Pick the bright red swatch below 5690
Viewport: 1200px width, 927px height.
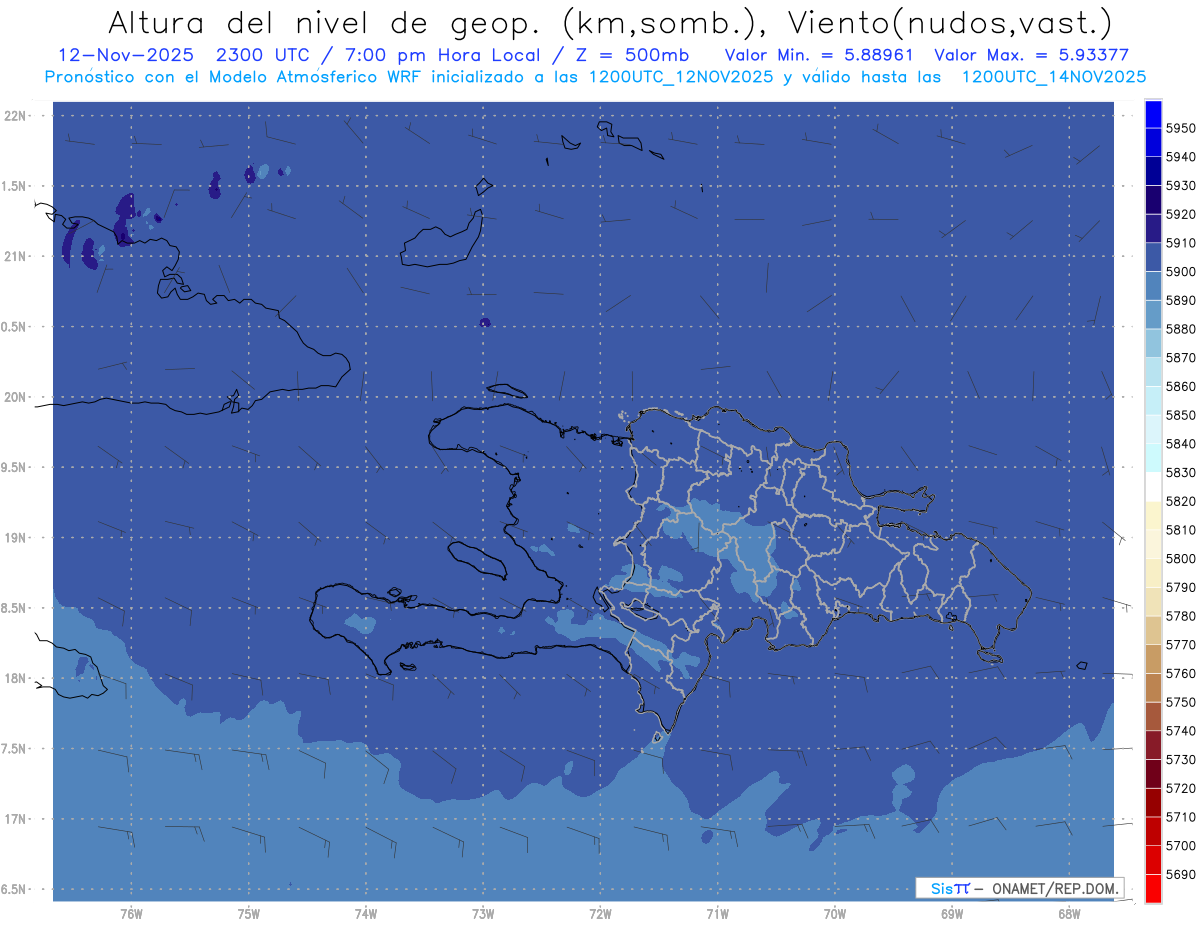click(1153, 889)
